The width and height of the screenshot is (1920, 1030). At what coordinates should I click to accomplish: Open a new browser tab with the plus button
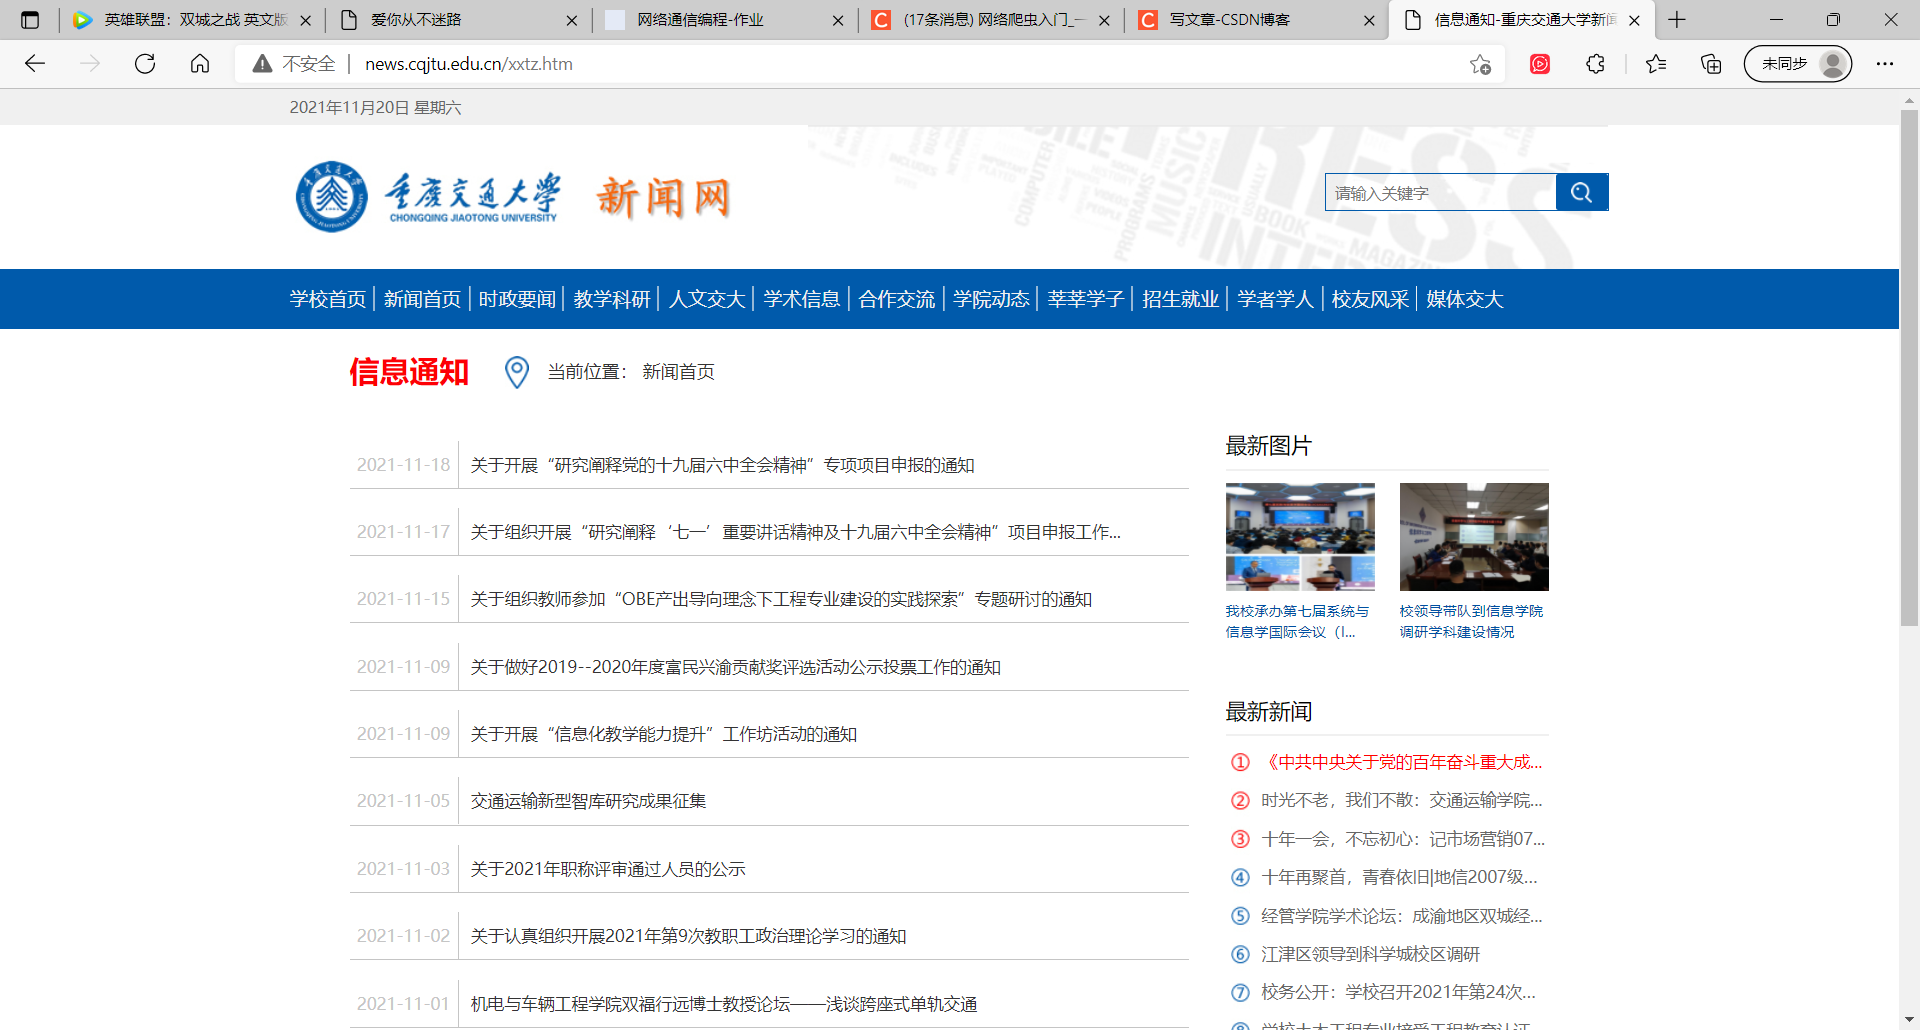pos(1676,19)
